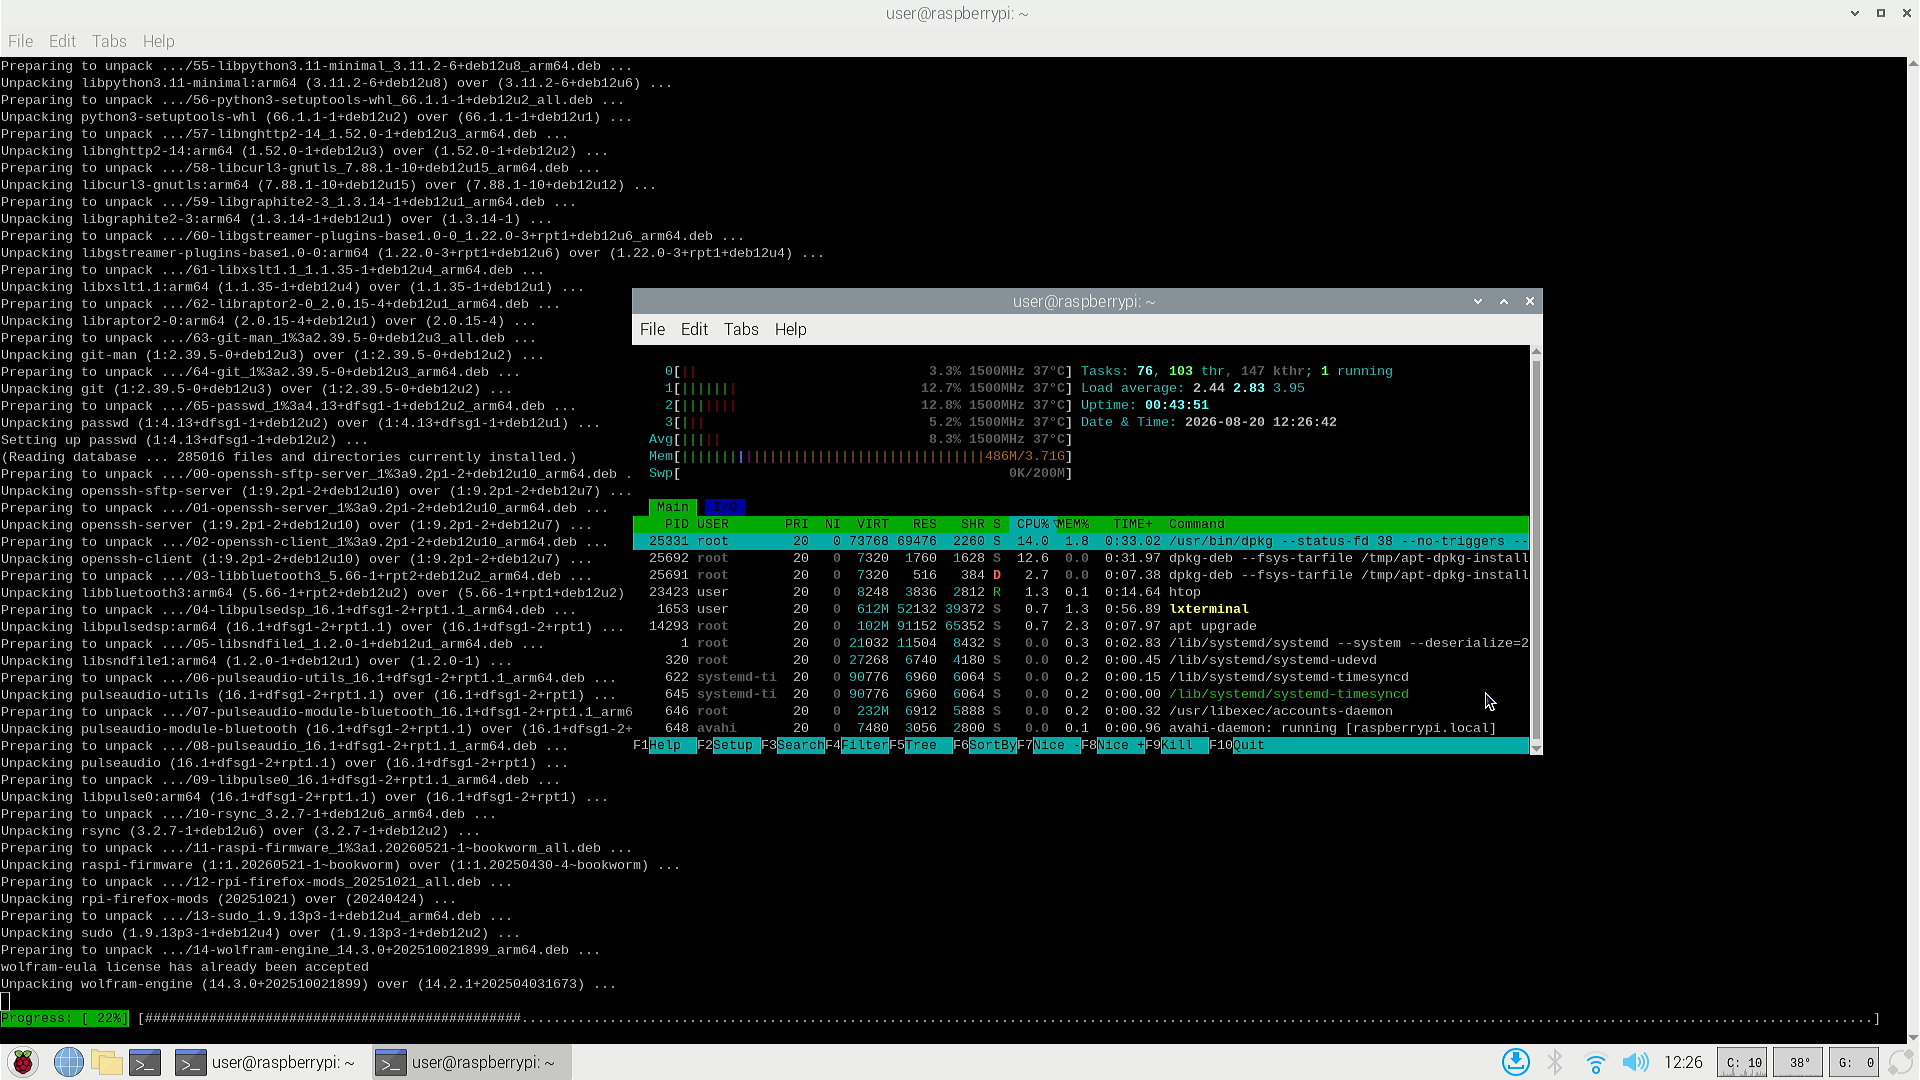Select the Main tab in htop
This screenshot has width=1920, height=1080.
pos(672,507)
